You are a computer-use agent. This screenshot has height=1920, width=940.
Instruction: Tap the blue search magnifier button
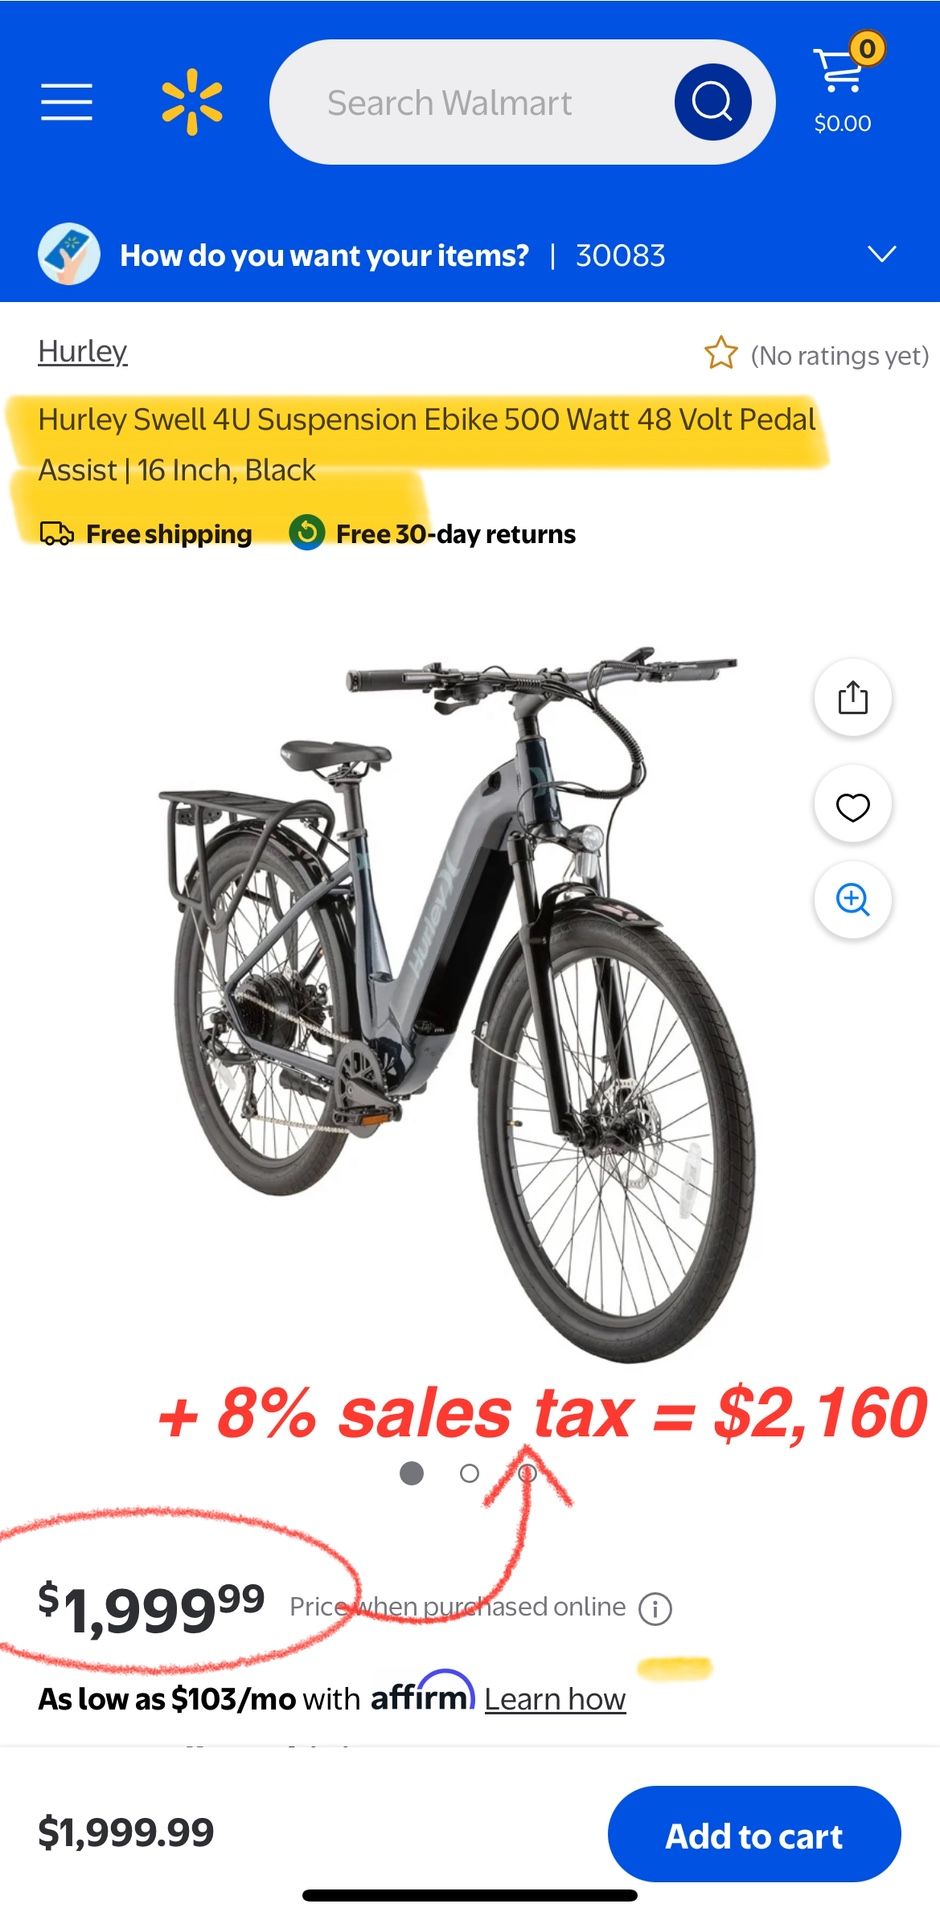[712, 102]
